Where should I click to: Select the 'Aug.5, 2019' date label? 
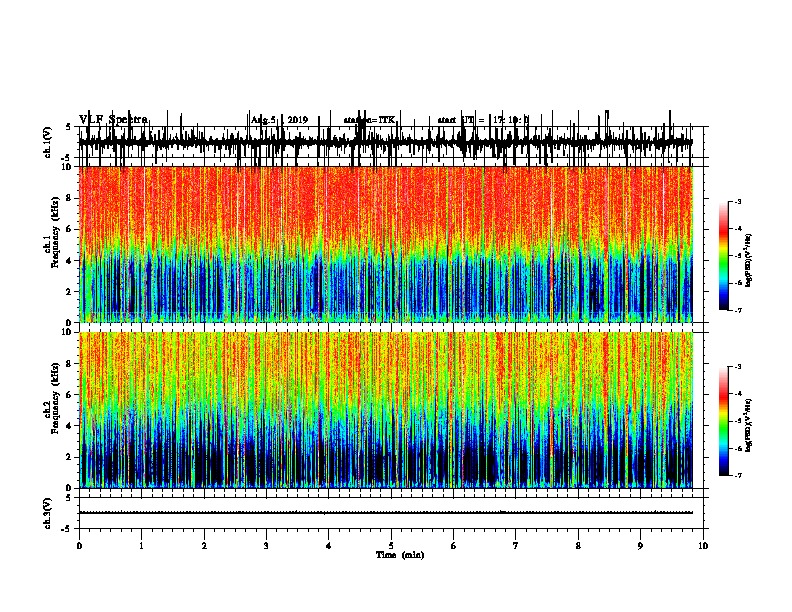pos(279,120)
